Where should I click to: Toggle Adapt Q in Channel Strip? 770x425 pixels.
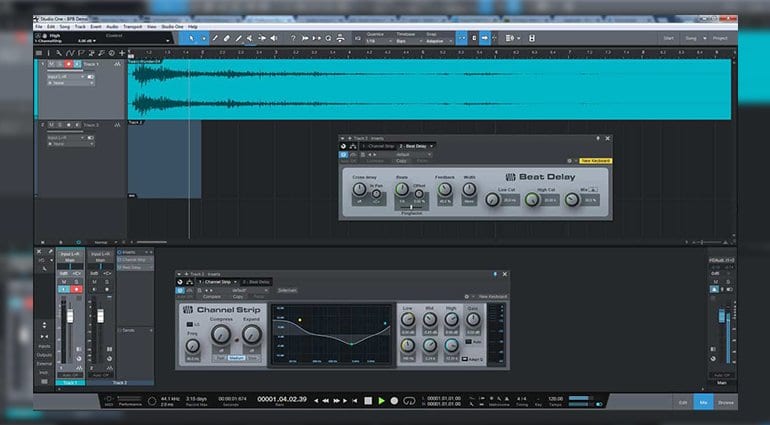[x=465, y=359]
